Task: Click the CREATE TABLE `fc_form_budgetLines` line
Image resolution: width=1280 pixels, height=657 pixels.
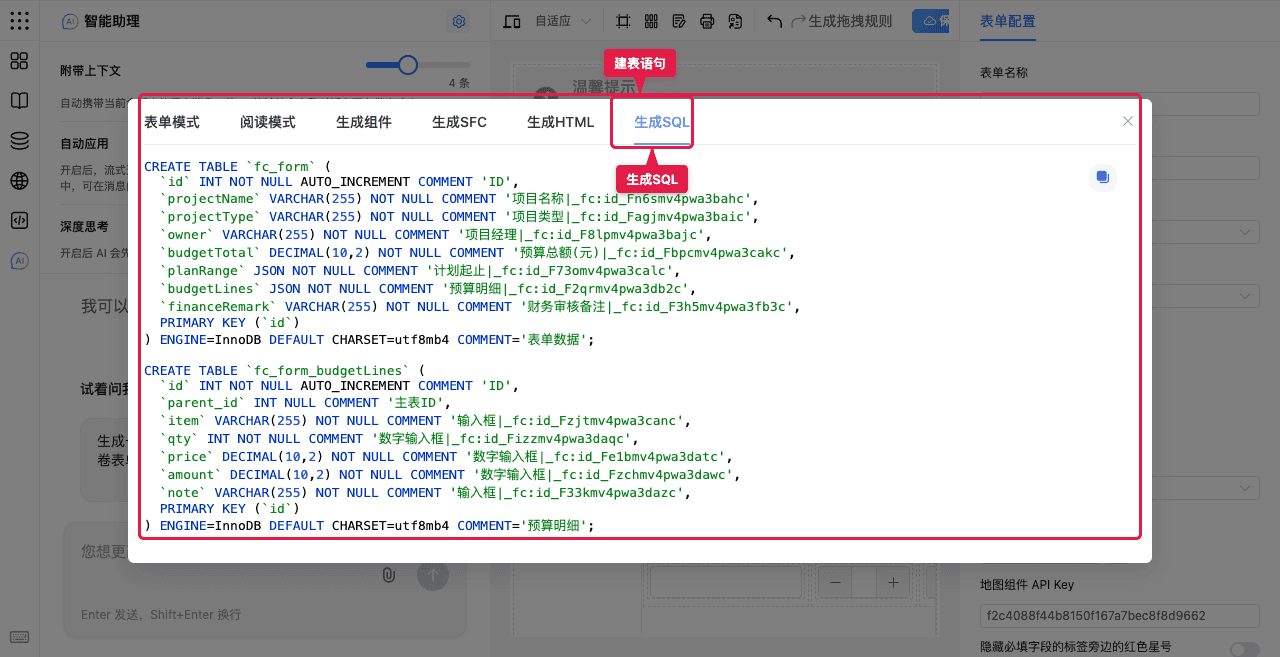Action: click(284, 371)
